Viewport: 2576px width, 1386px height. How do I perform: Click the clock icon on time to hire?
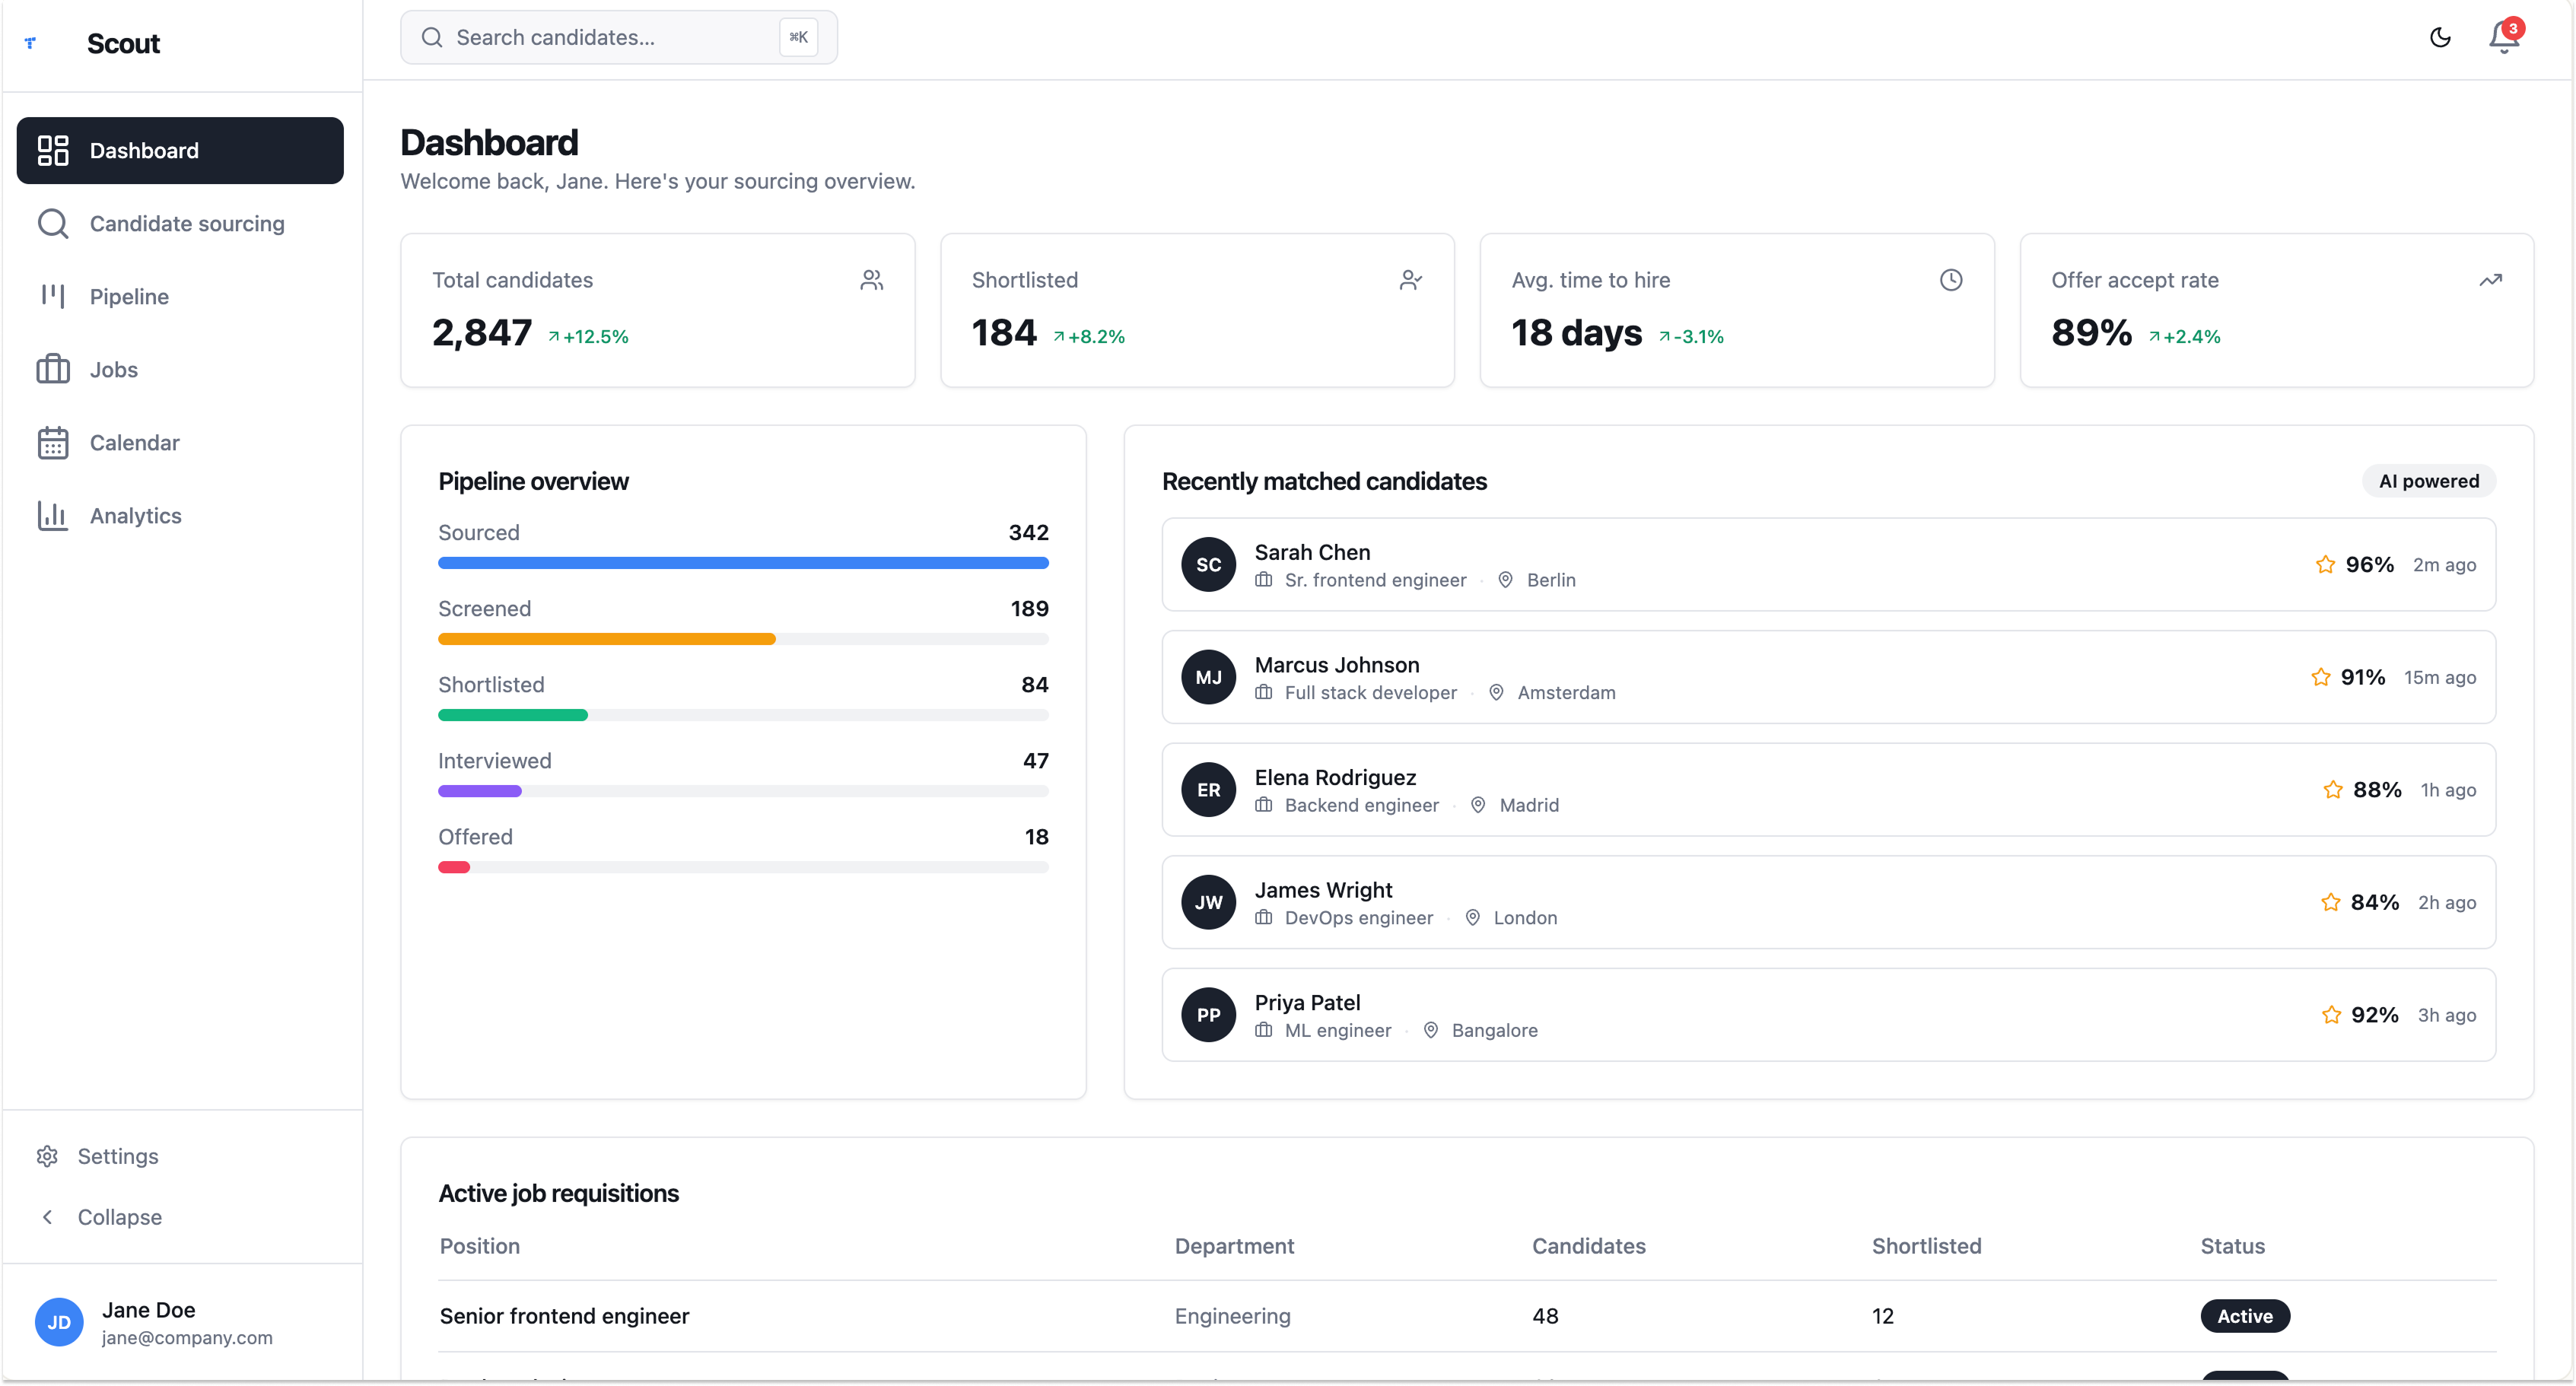coord(1950,280)
